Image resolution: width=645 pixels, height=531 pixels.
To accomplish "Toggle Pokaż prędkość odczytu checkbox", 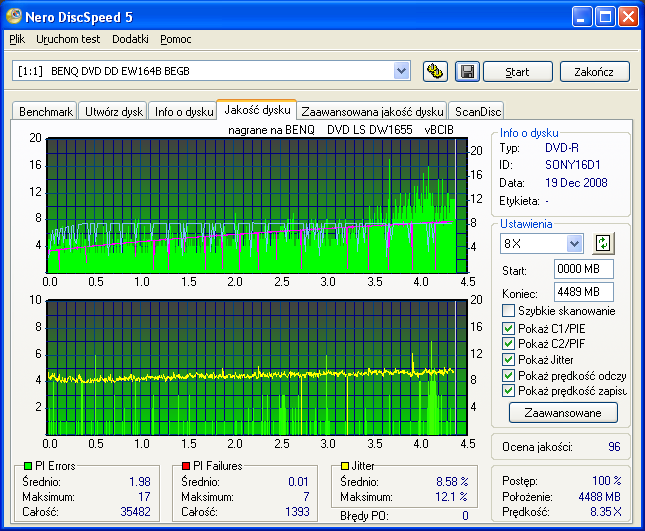I will (x=508, y=376).
